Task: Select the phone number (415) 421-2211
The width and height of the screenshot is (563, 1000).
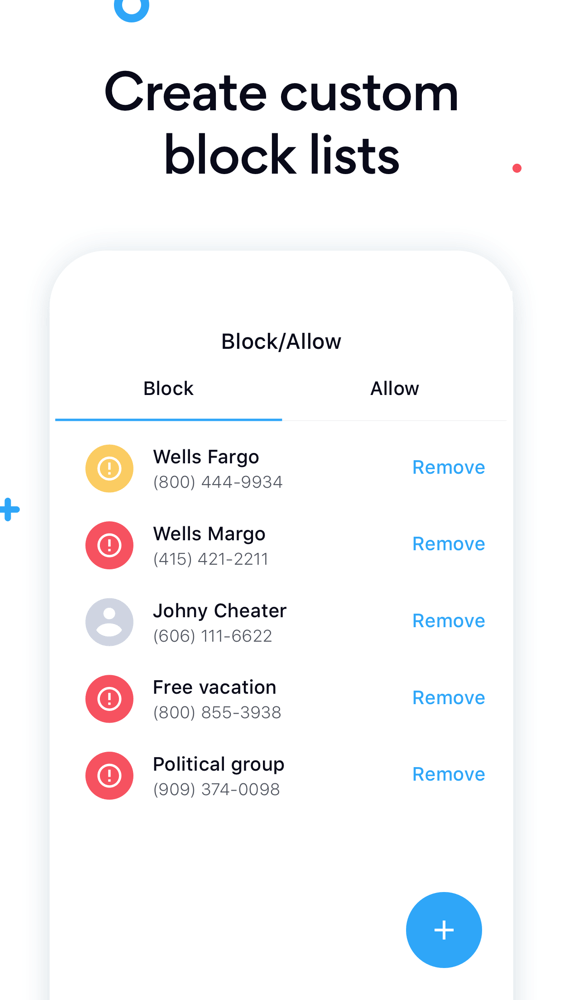Action: (x=210, y=559)
